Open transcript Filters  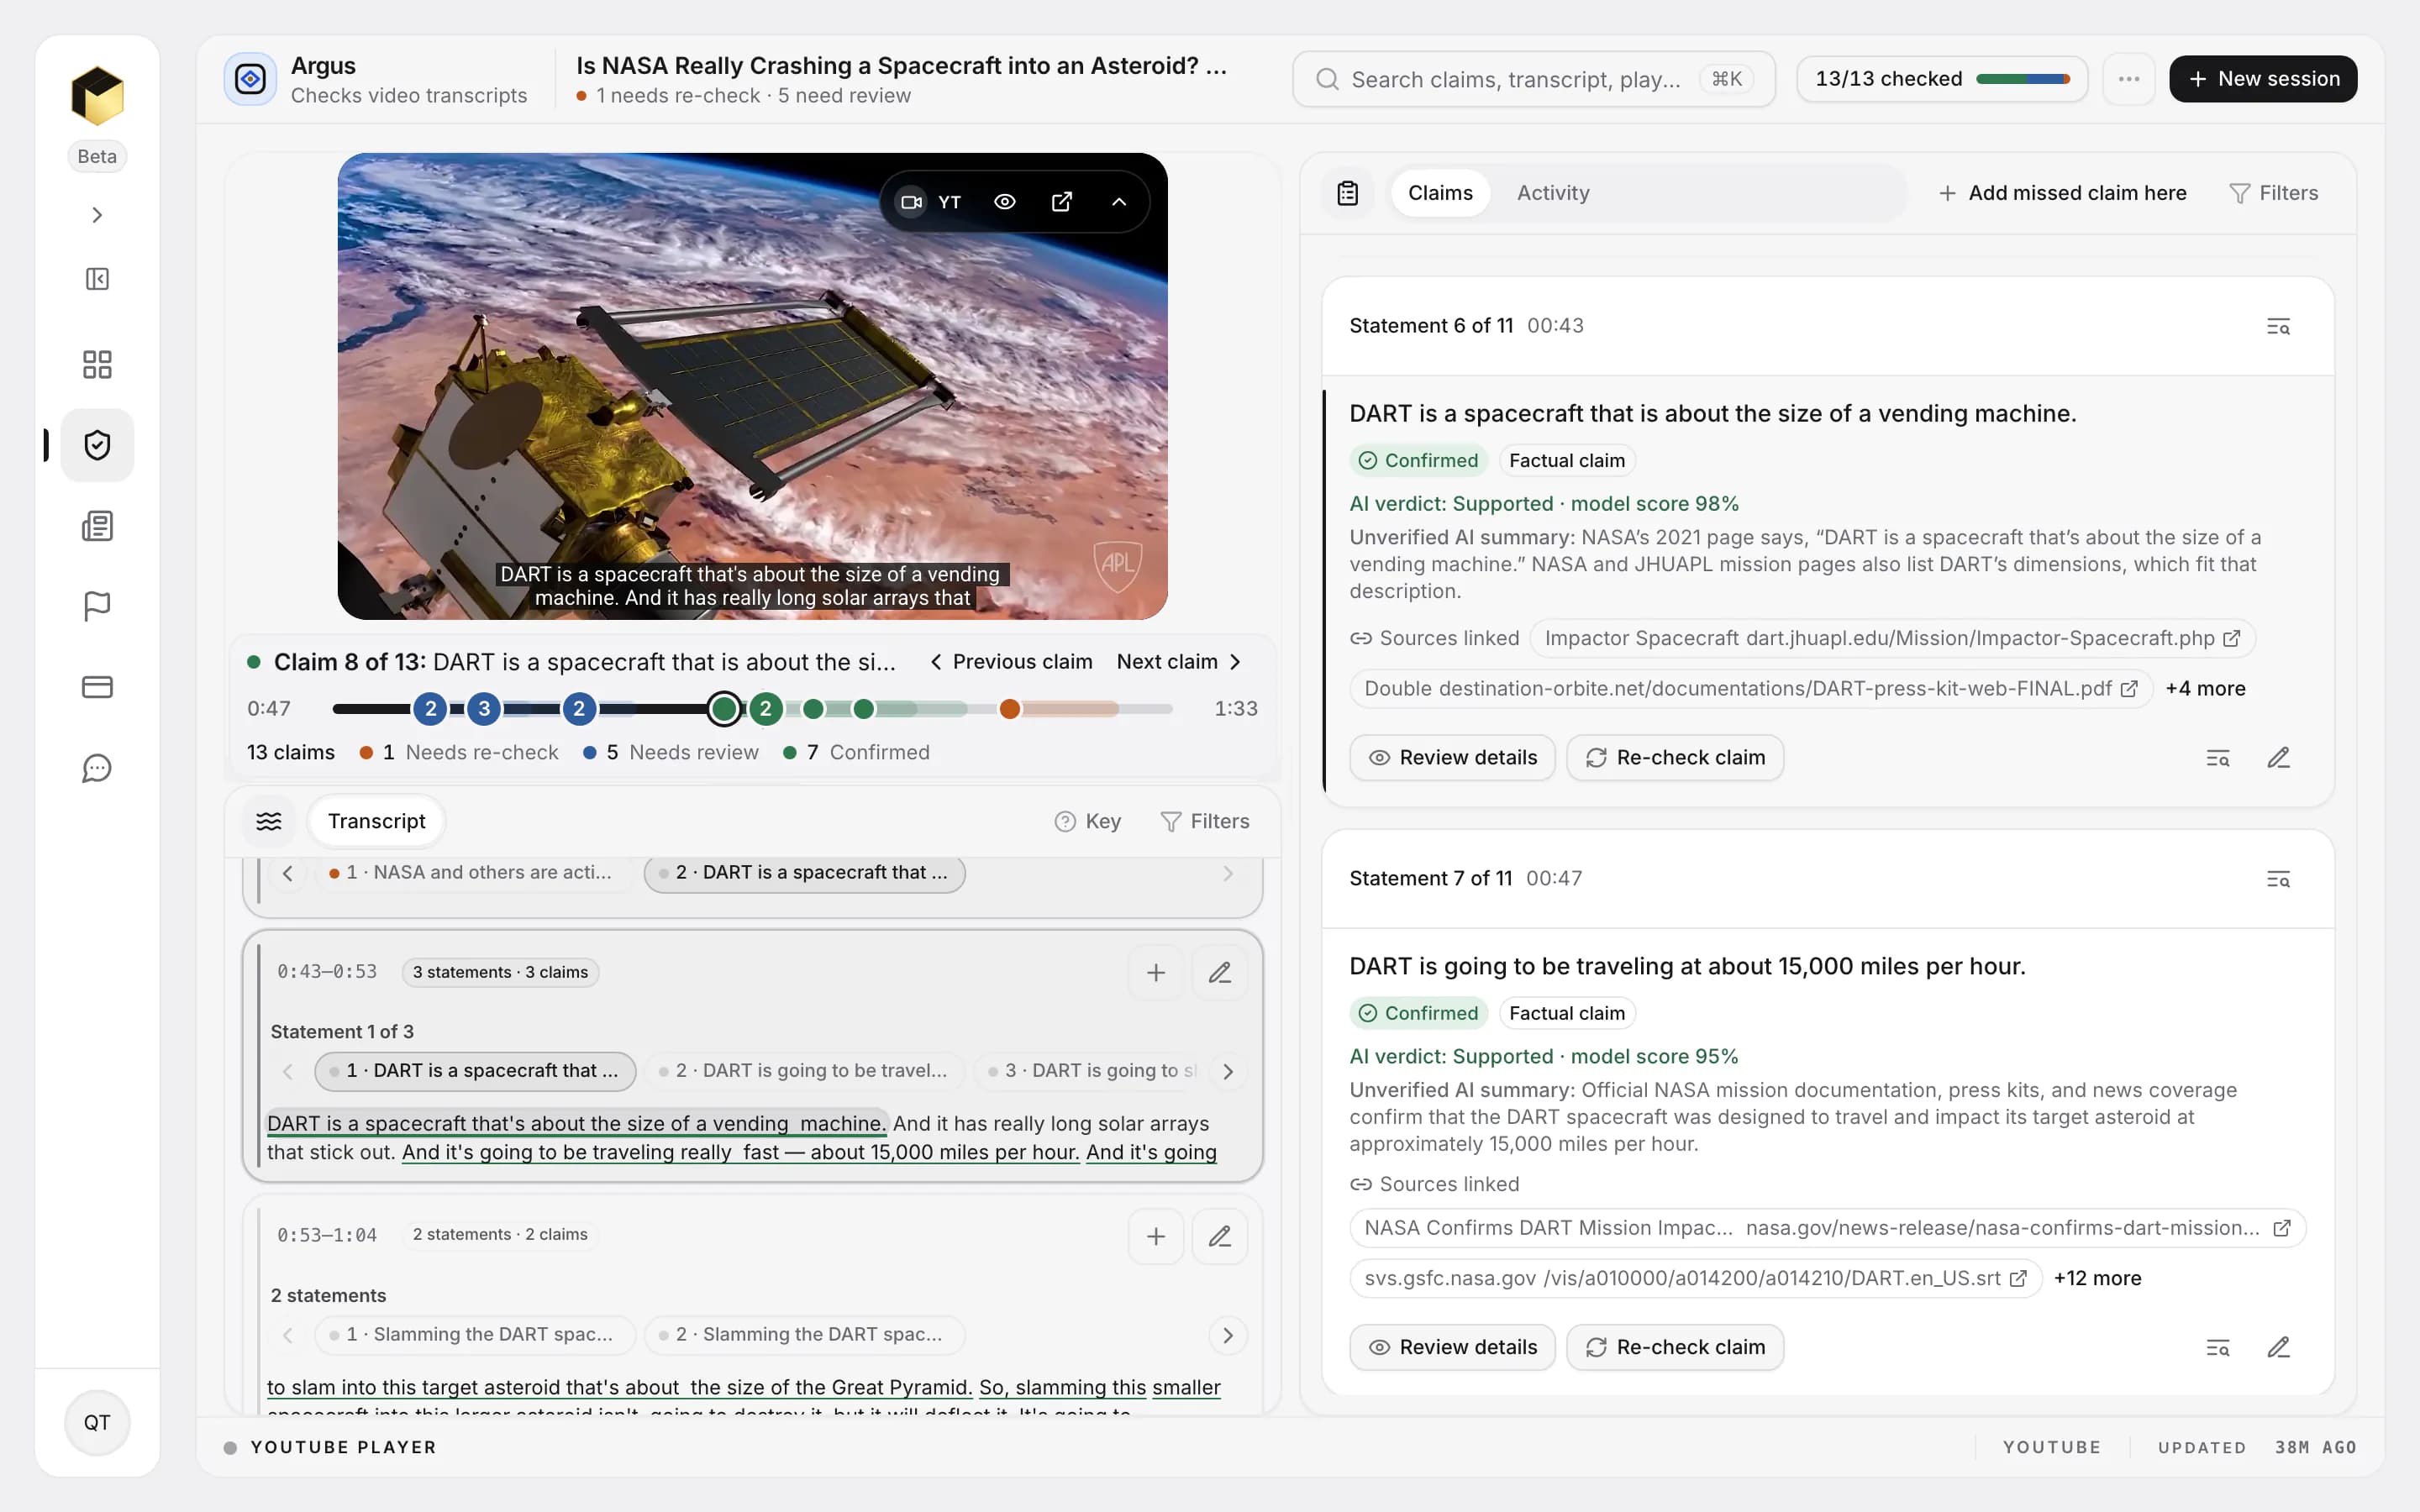click(x=1204, y=822)
